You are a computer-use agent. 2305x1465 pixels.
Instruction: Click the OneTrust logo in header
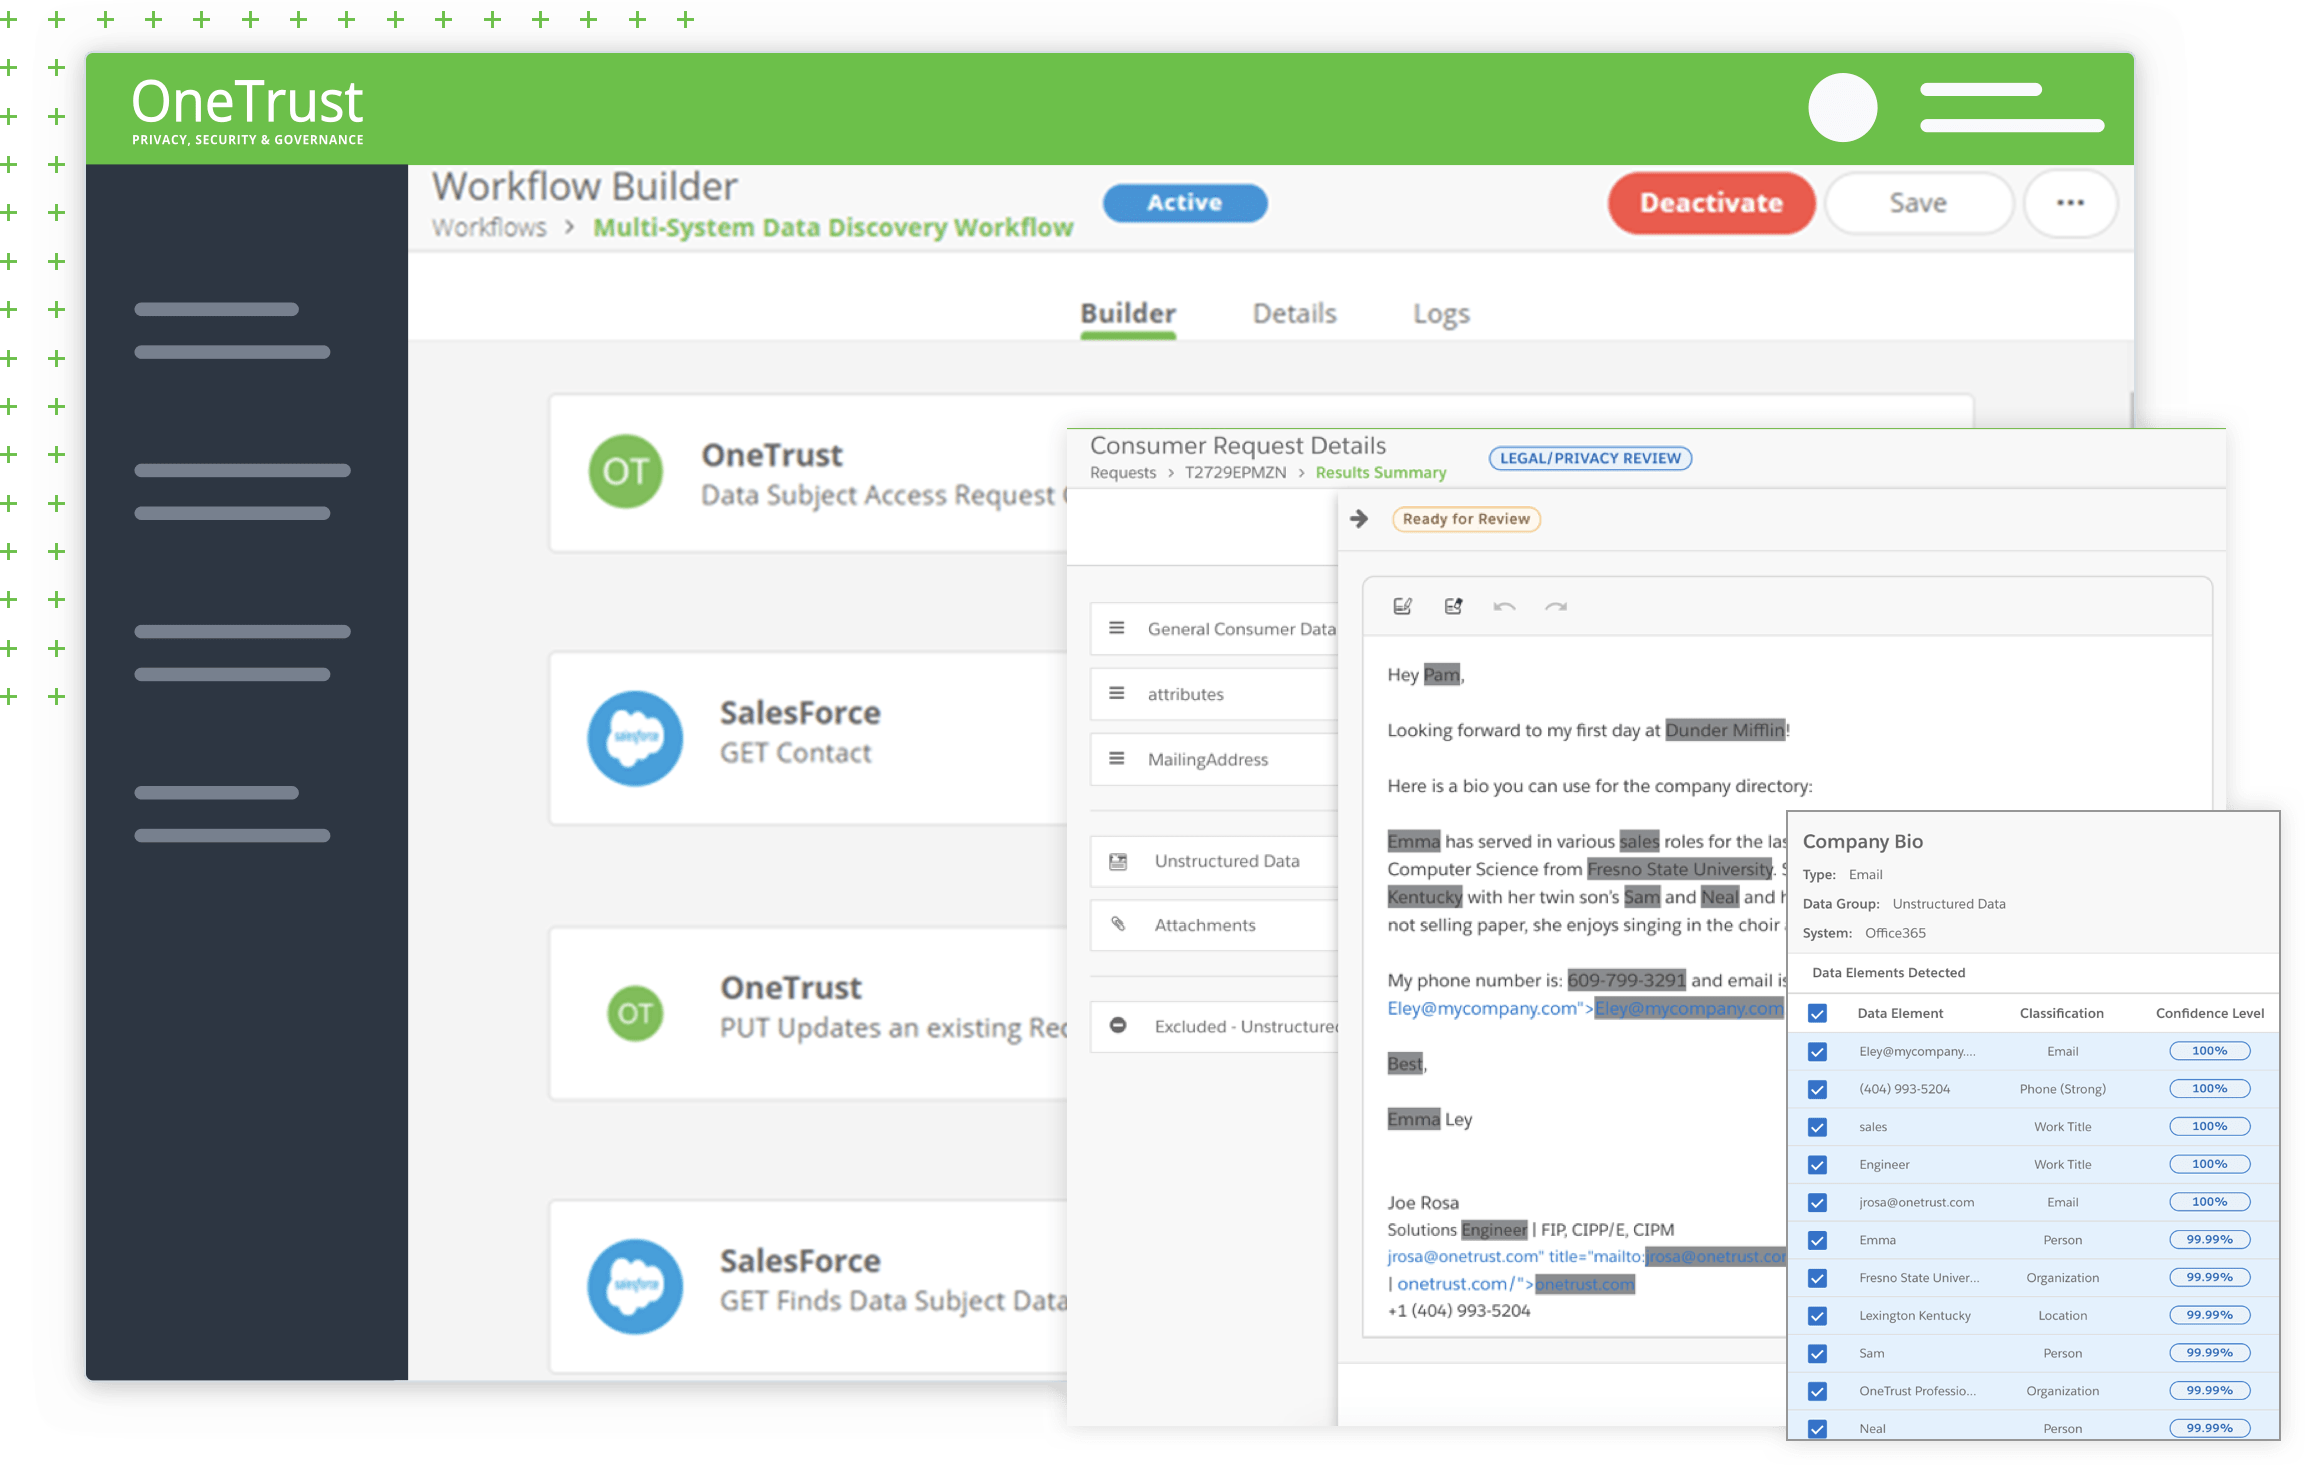(x=247, y=111)
